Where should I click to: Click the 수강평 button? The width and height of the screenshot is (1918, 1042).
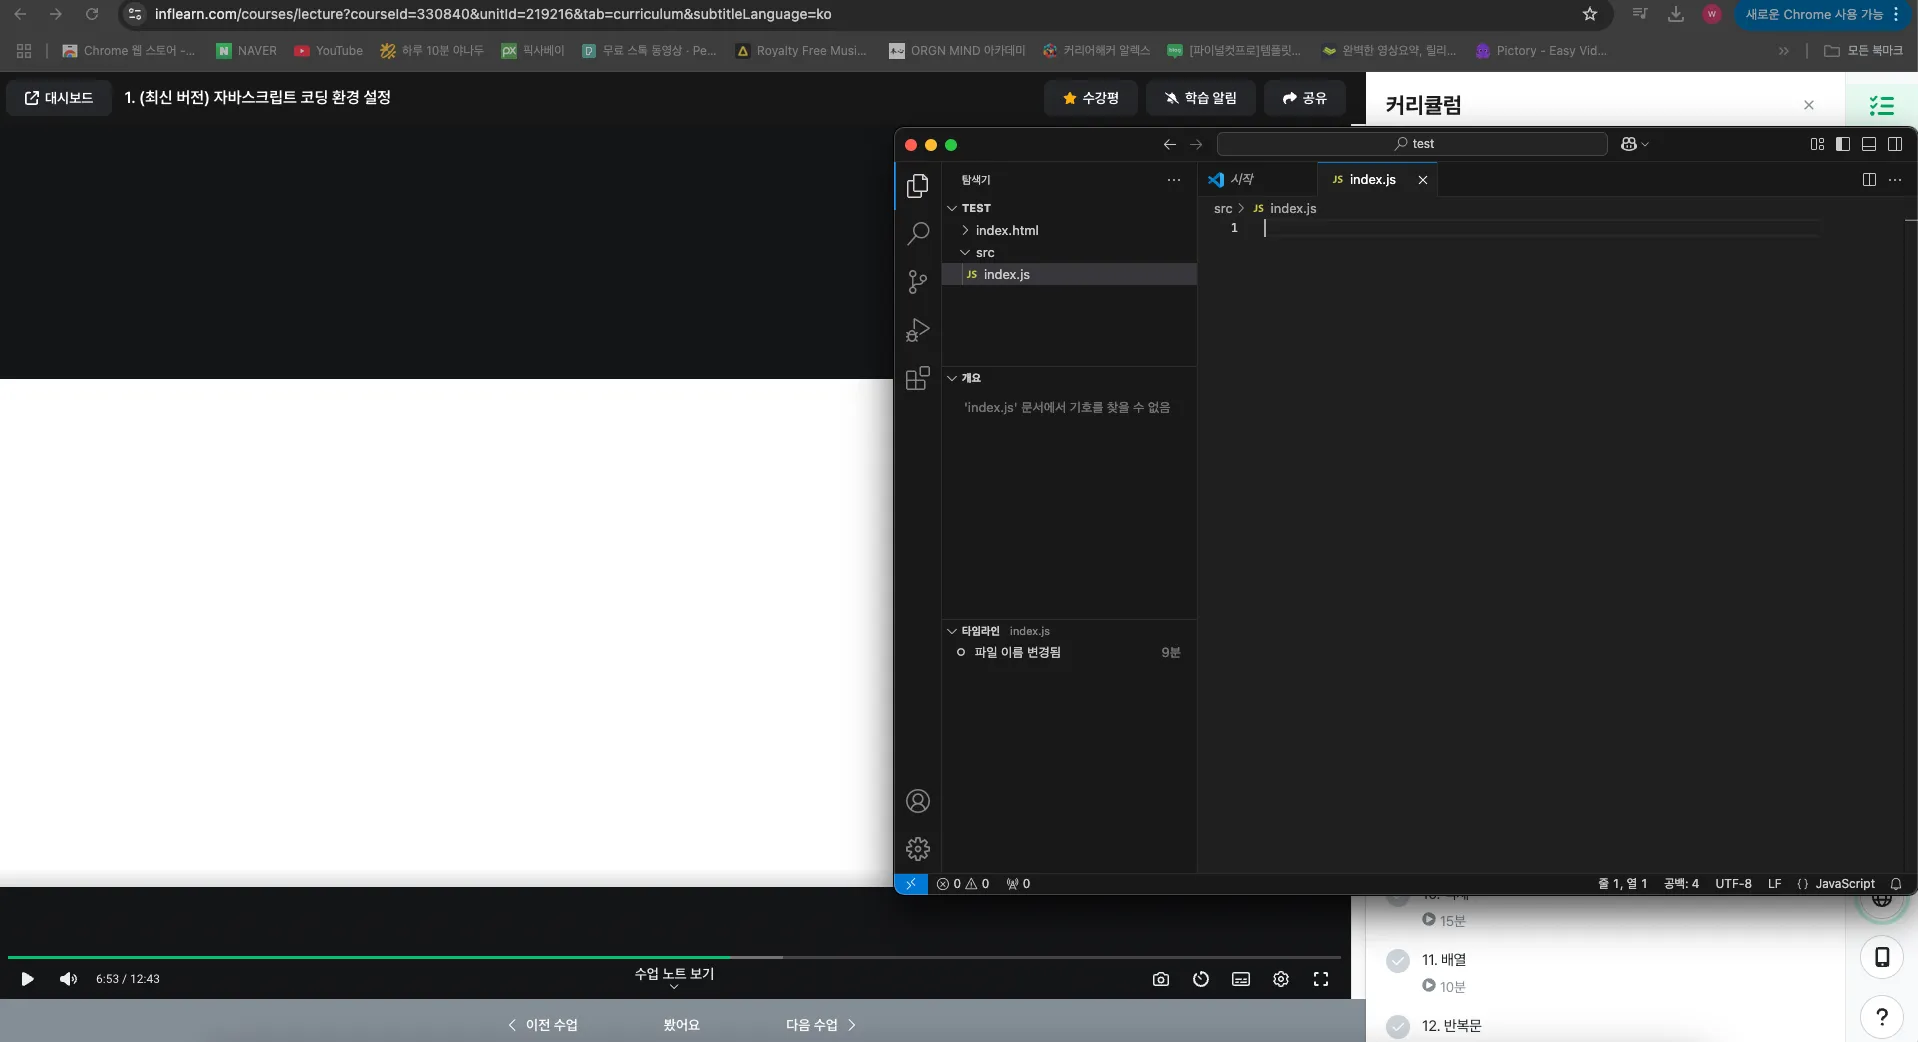[1091, 98]
